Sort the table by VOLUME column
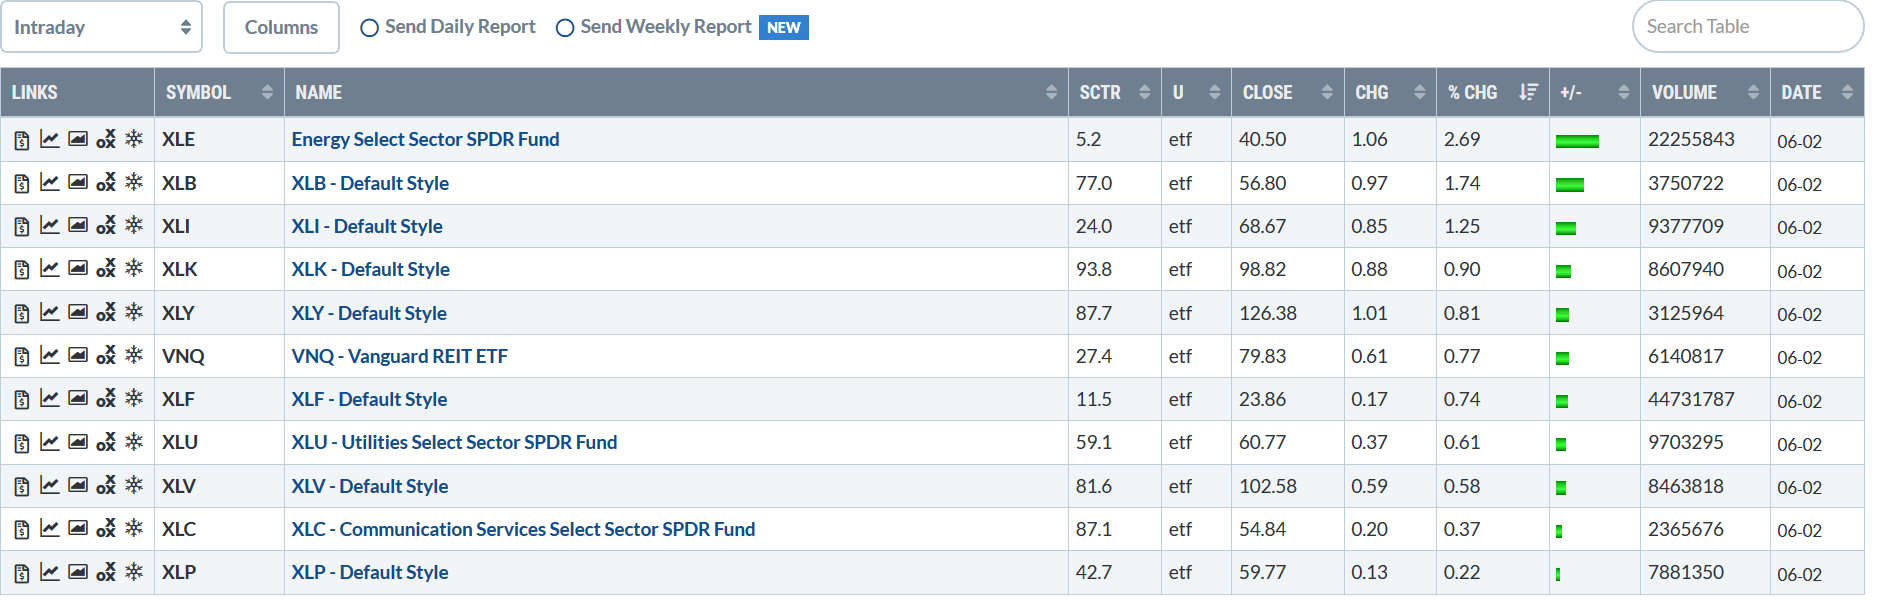This screenshot has height=609, width=1881. pos(1705,92)
